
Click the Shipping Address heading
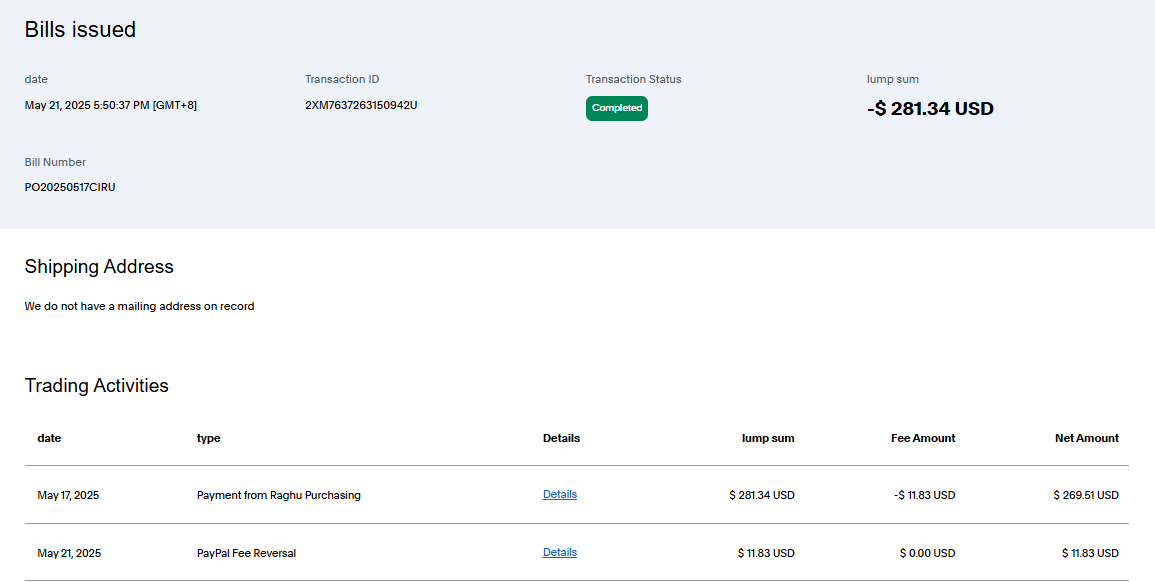click(x=99, y=267)
